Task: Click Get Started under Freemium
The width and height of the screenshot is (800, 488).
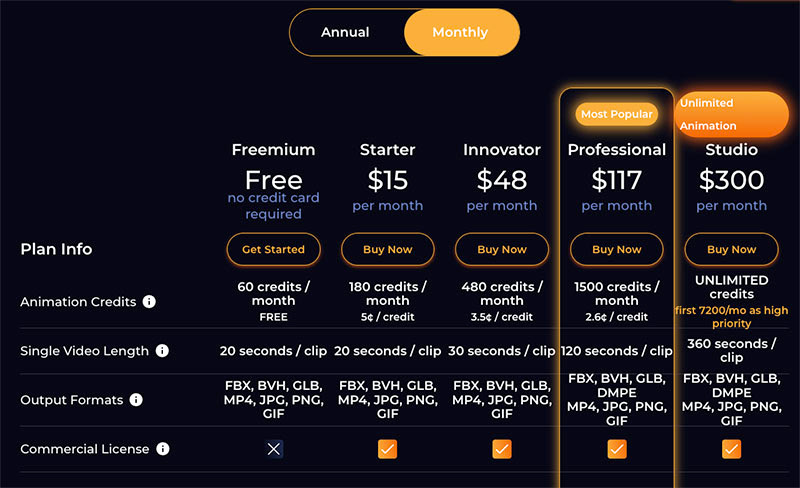Action: click(x=273, y=249)
